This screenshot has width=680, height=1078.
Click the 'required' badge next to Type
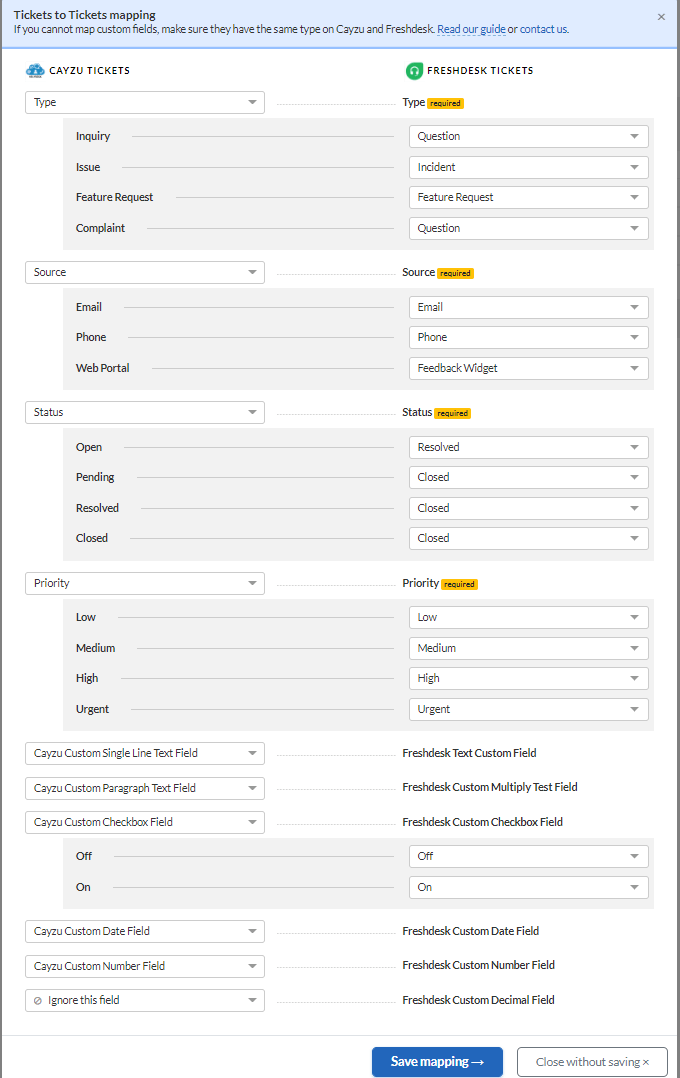pos(446,103)
